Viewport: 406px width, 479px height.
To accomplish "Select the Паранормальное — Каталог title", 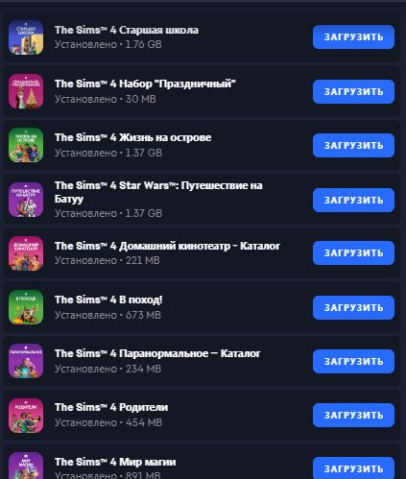I will 158,353.
